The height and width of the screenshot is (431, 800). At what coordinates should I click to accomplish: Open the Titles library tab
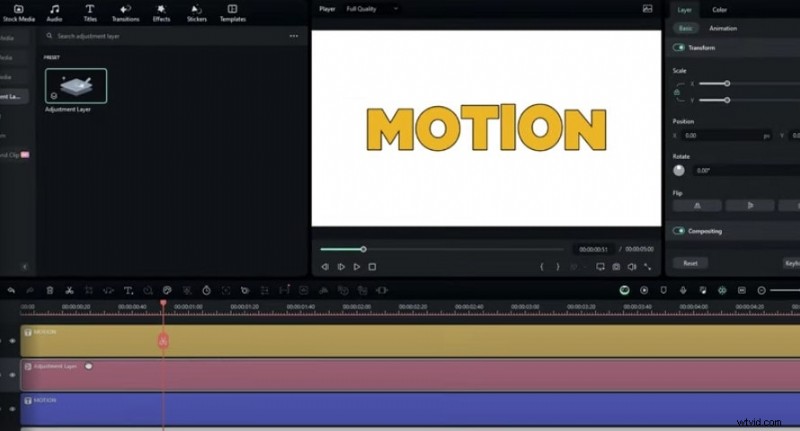click(x=89, y=12)
